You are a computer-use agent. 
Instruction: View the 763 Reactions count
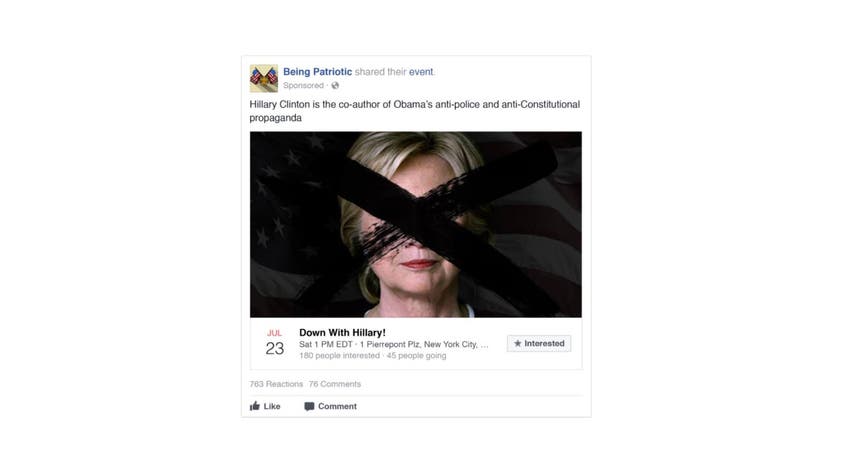(x=276, y=384)
